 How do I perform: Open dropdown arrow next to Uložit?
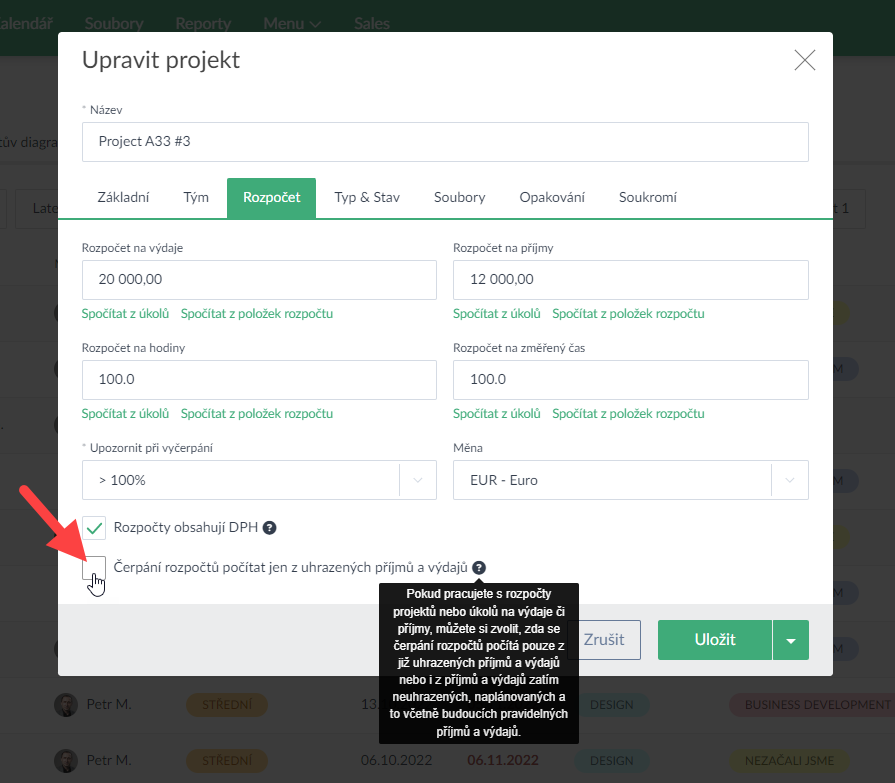click(x=791, y=640)
